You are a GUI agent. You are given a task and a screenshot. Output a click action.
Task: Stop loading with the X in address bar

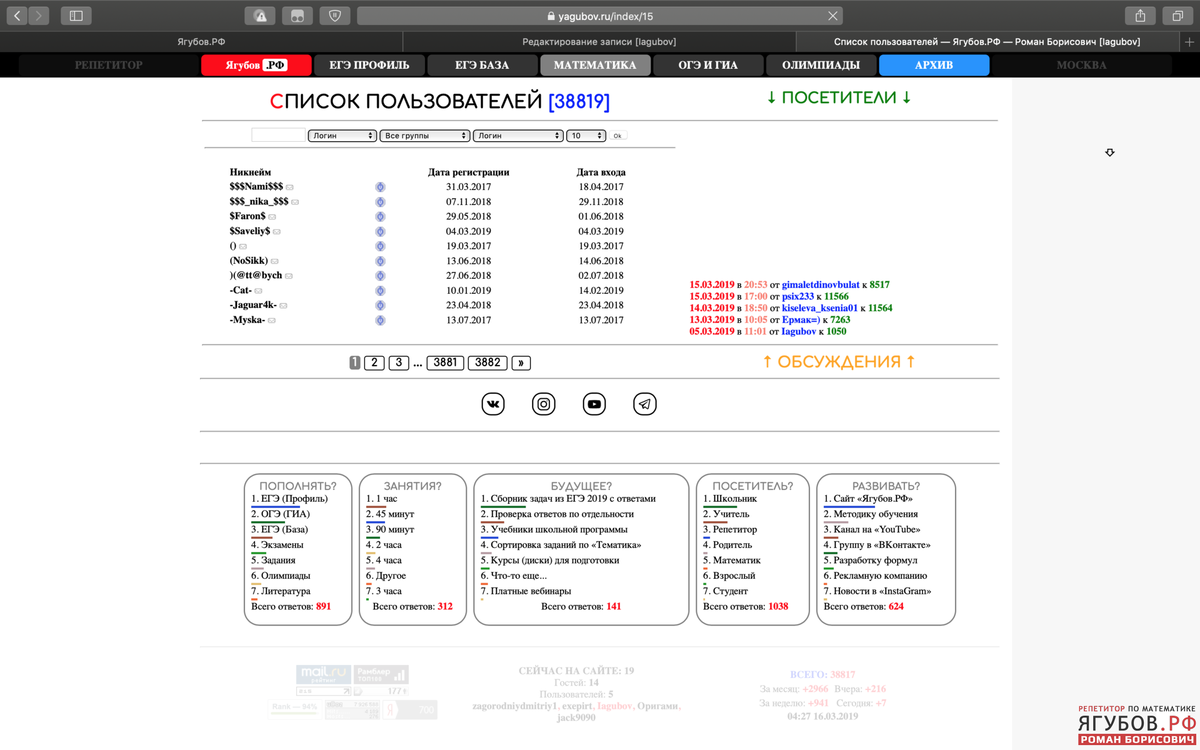click(x=832, y=16)
